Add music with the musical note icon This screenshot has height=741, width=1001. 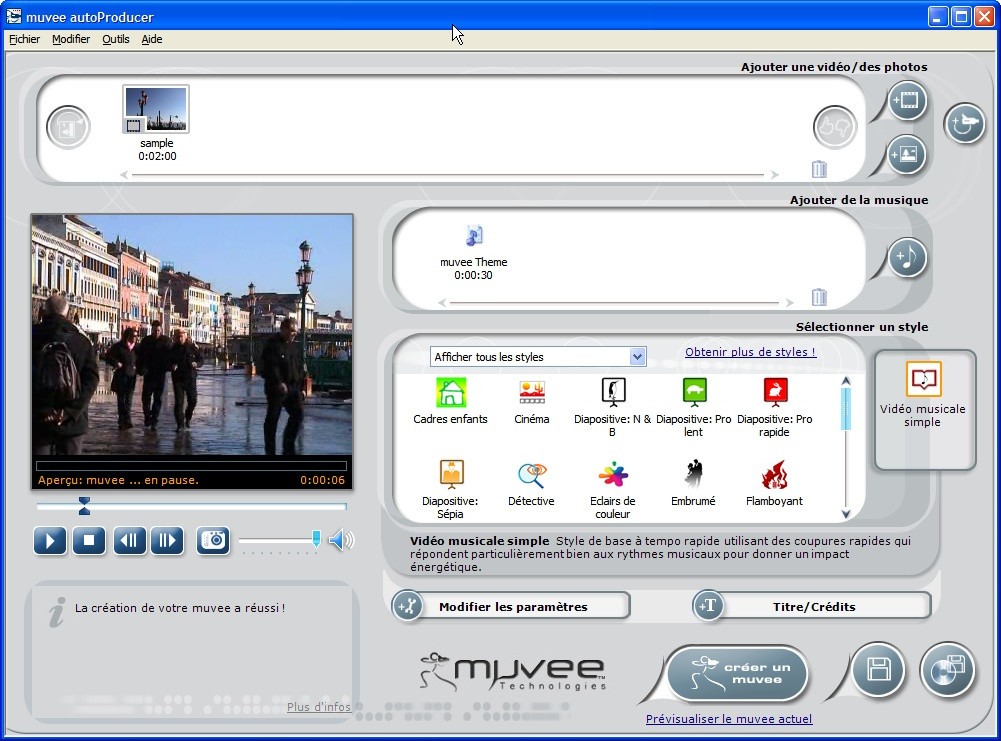tap(908, 257)
